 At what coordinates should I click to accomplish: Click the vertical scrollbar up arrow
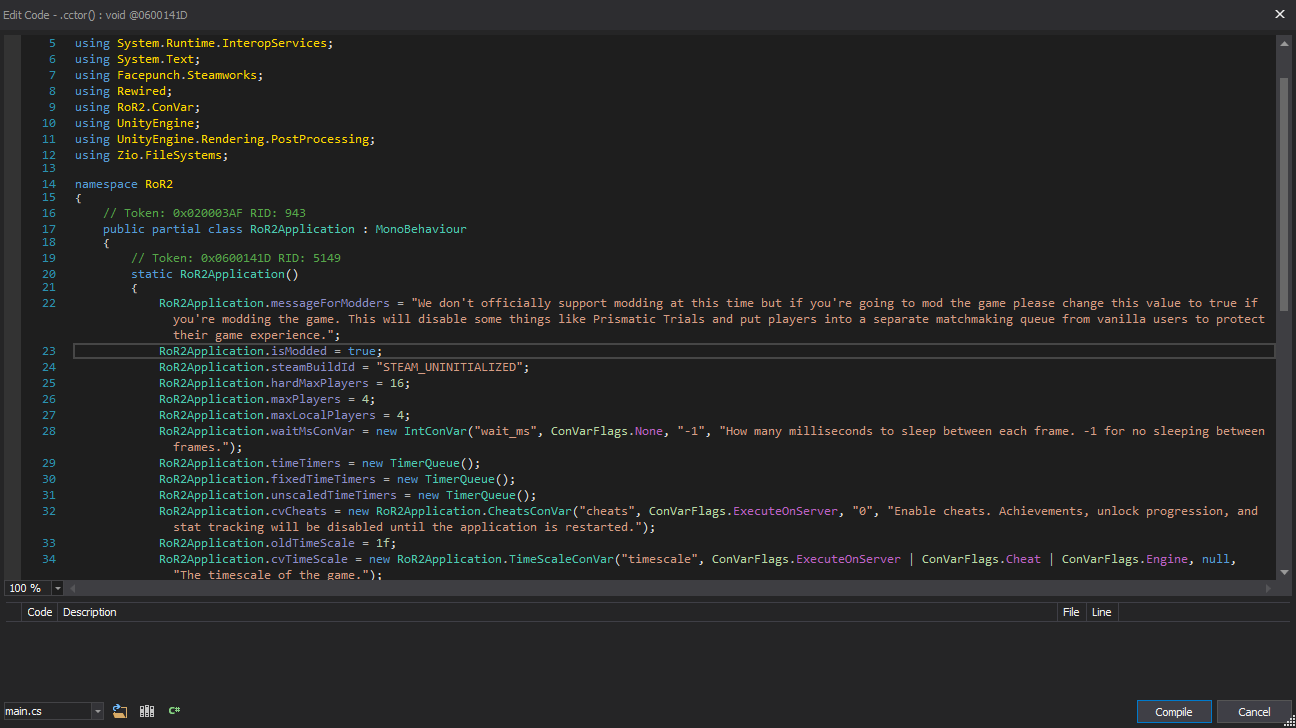tap(1284, 43)
